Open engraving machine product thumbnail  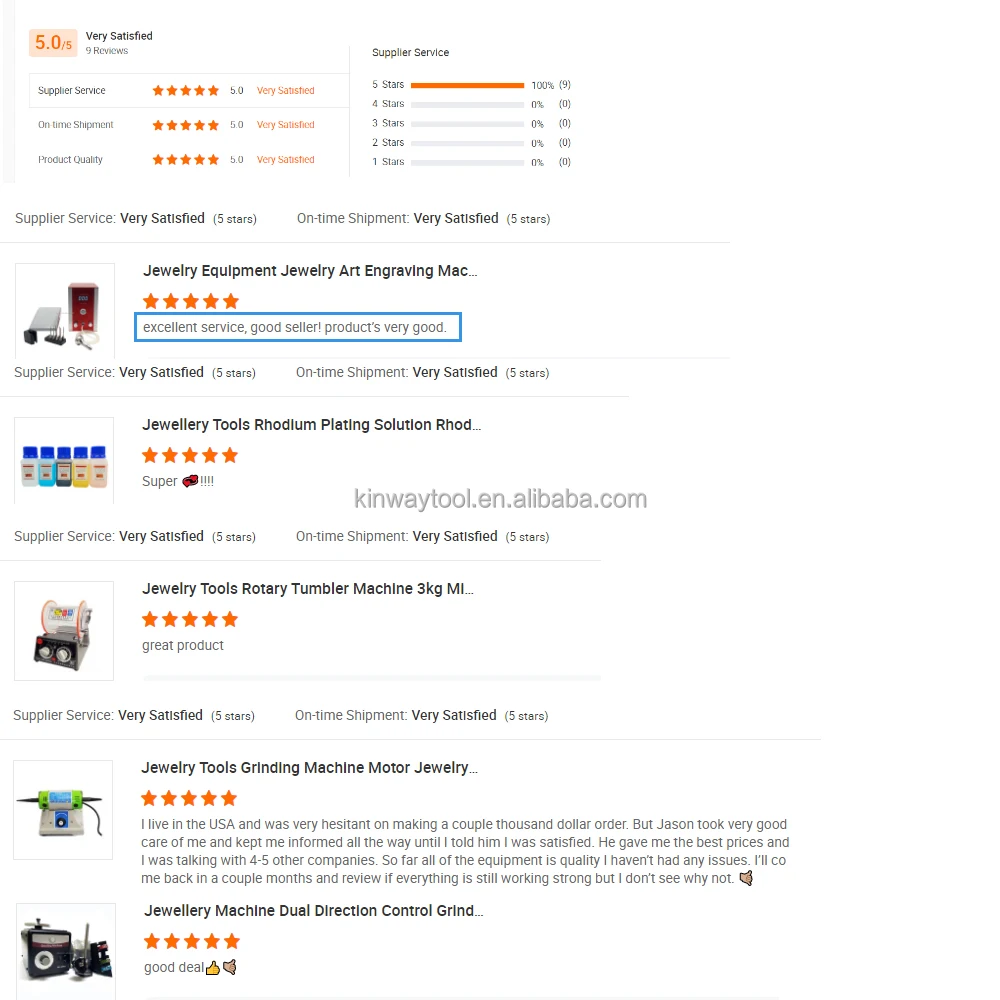pyautogui.click(x=65, y=311)
